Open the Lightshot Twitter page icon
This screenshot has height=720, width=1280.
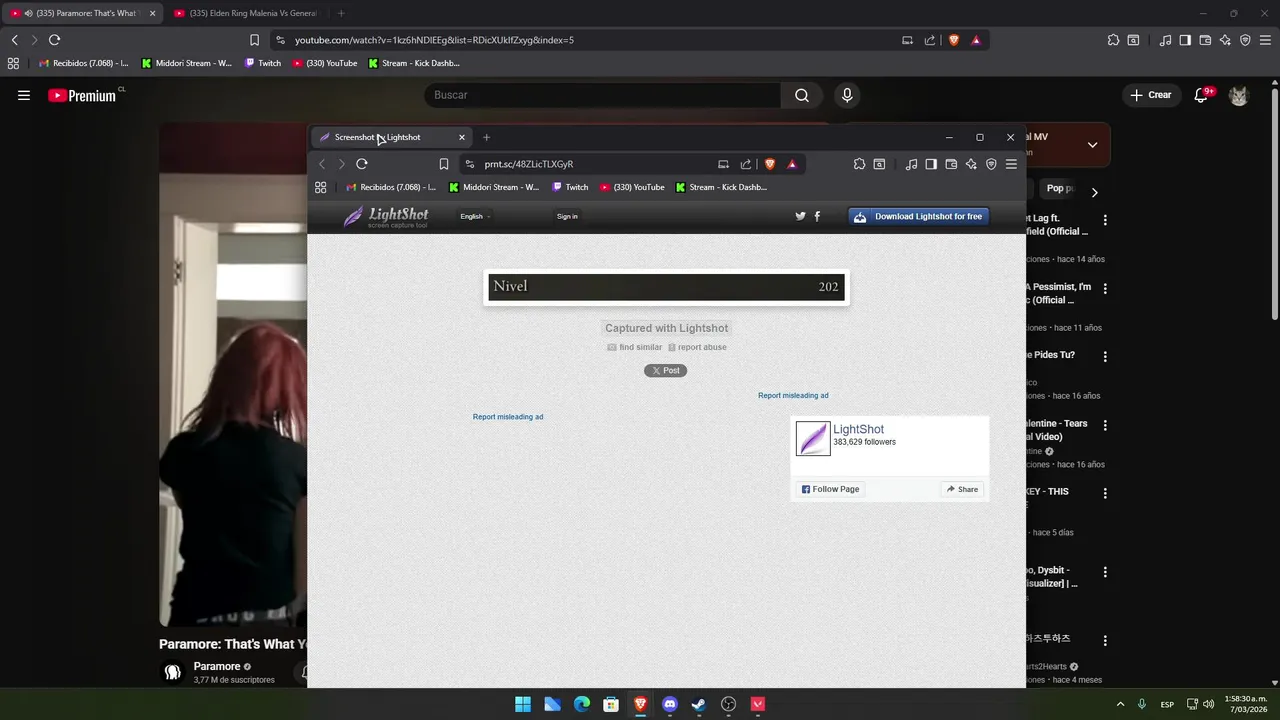(800, 216)
